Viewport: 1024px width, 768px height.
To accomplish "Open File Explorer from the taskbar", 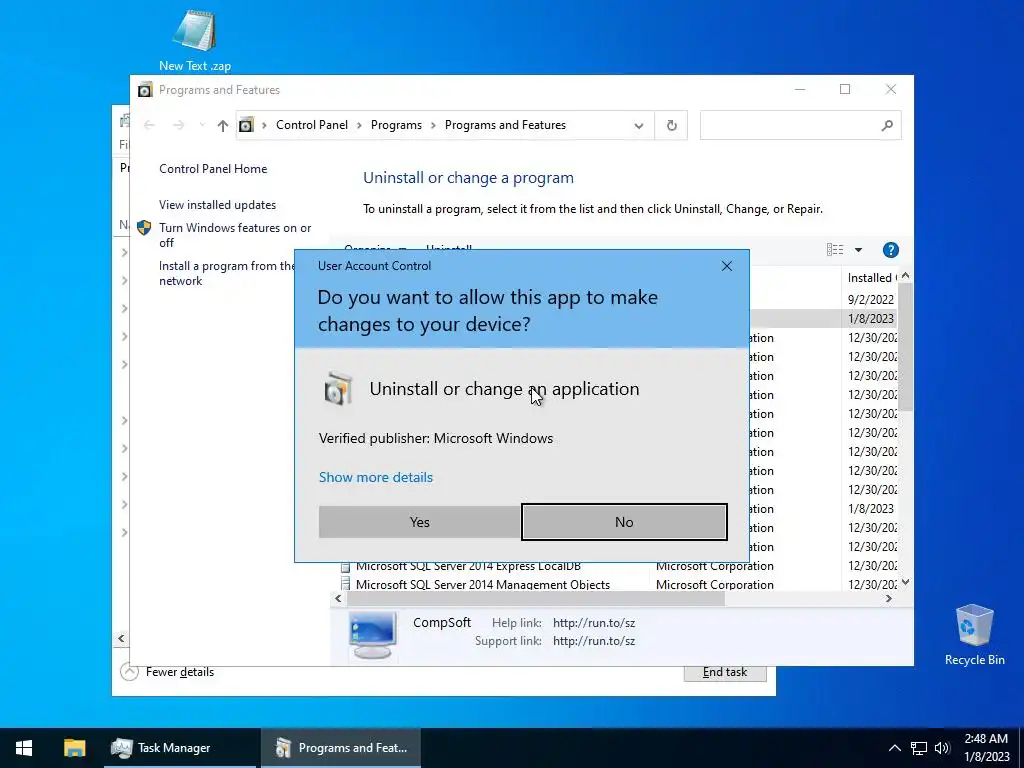I will tap(74, 748).
